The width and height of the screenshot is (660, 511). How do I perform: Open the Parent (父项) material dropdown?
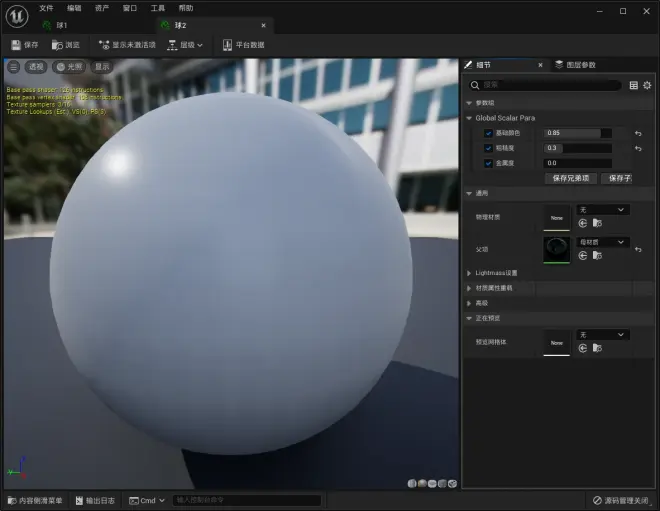coord(602,242)
